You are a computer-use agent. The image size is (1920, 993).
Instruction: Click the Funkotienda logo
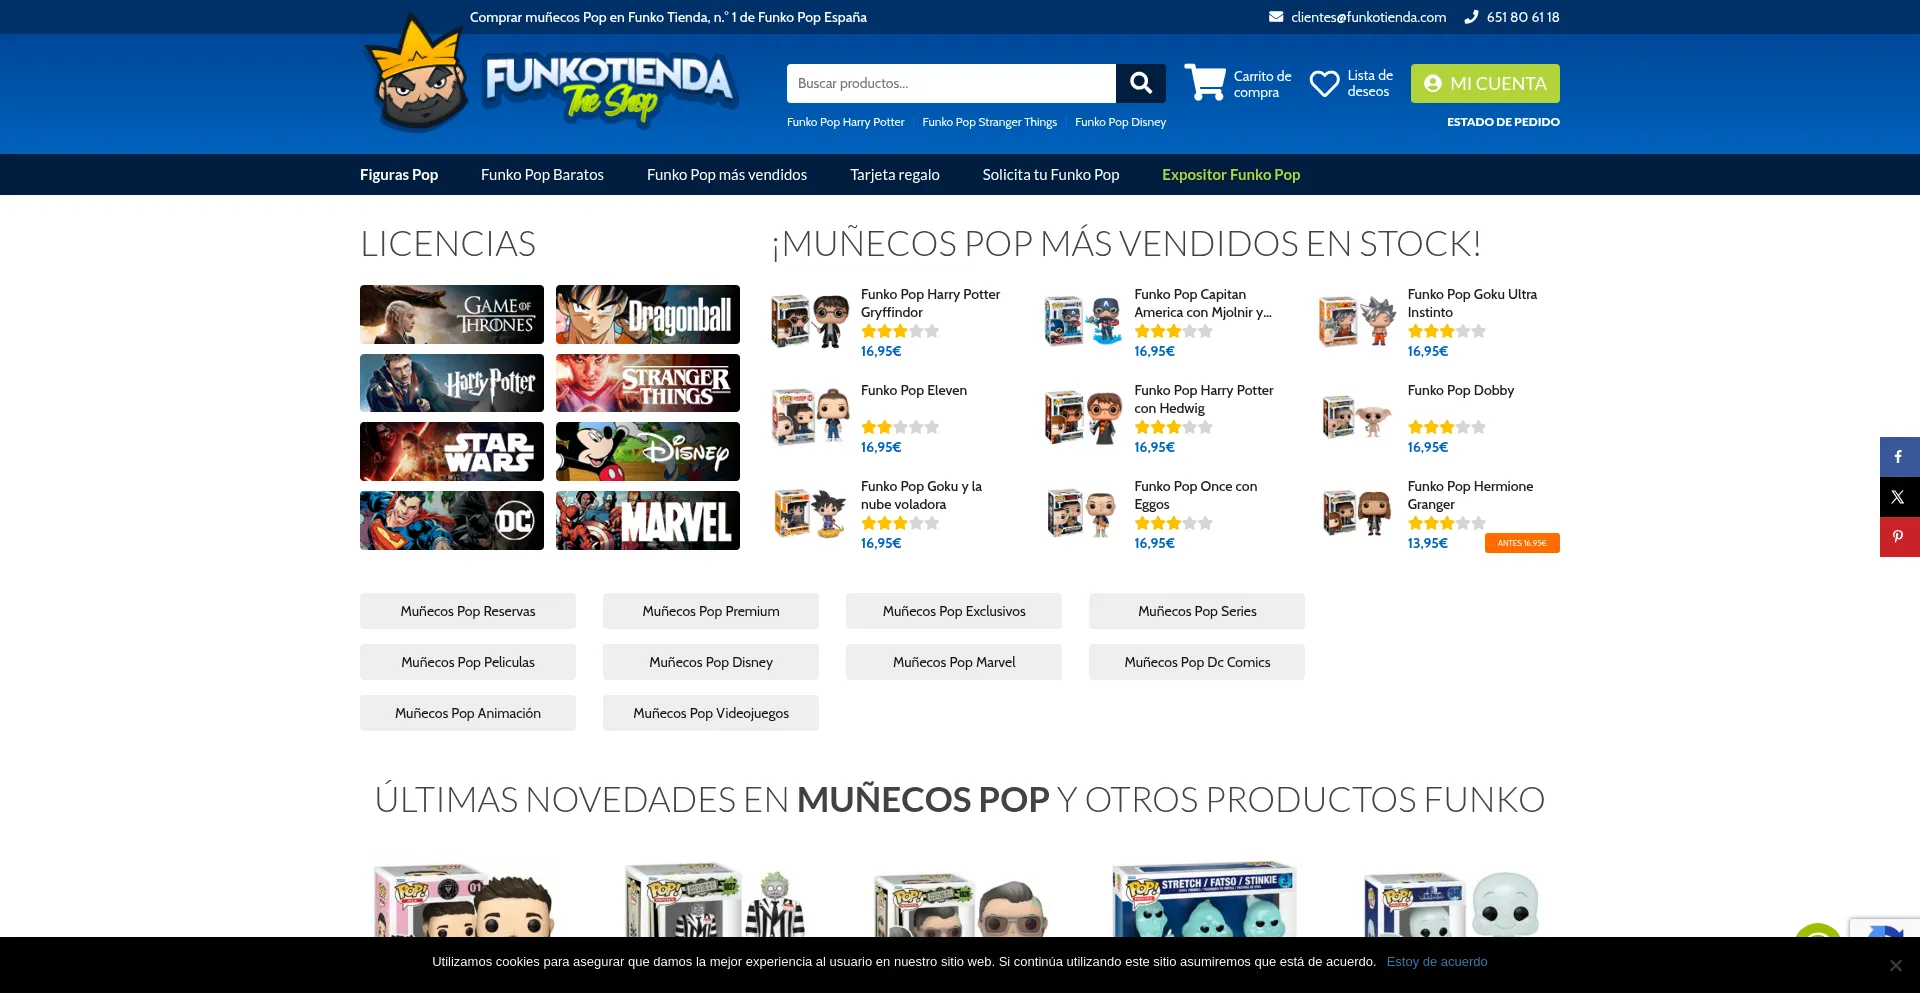pos(551,75)
